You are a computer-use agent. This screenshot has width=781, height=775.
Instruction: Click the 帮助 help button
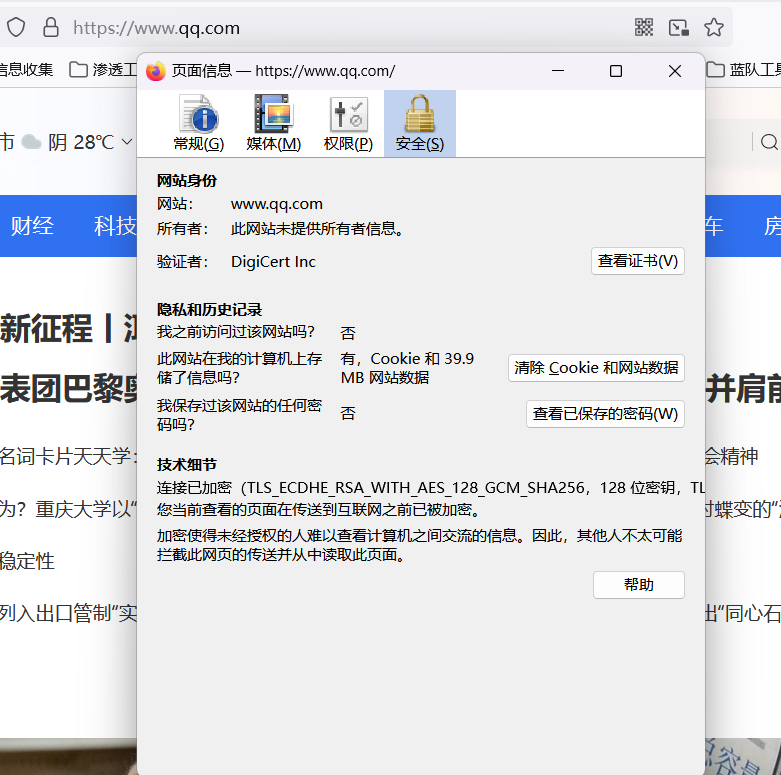tap(639, 585)
